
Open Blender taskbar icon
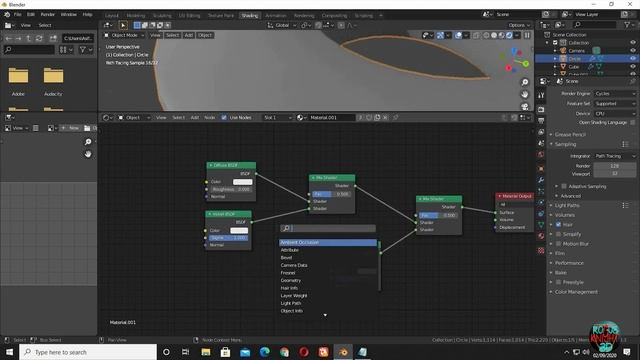[343, 352]
